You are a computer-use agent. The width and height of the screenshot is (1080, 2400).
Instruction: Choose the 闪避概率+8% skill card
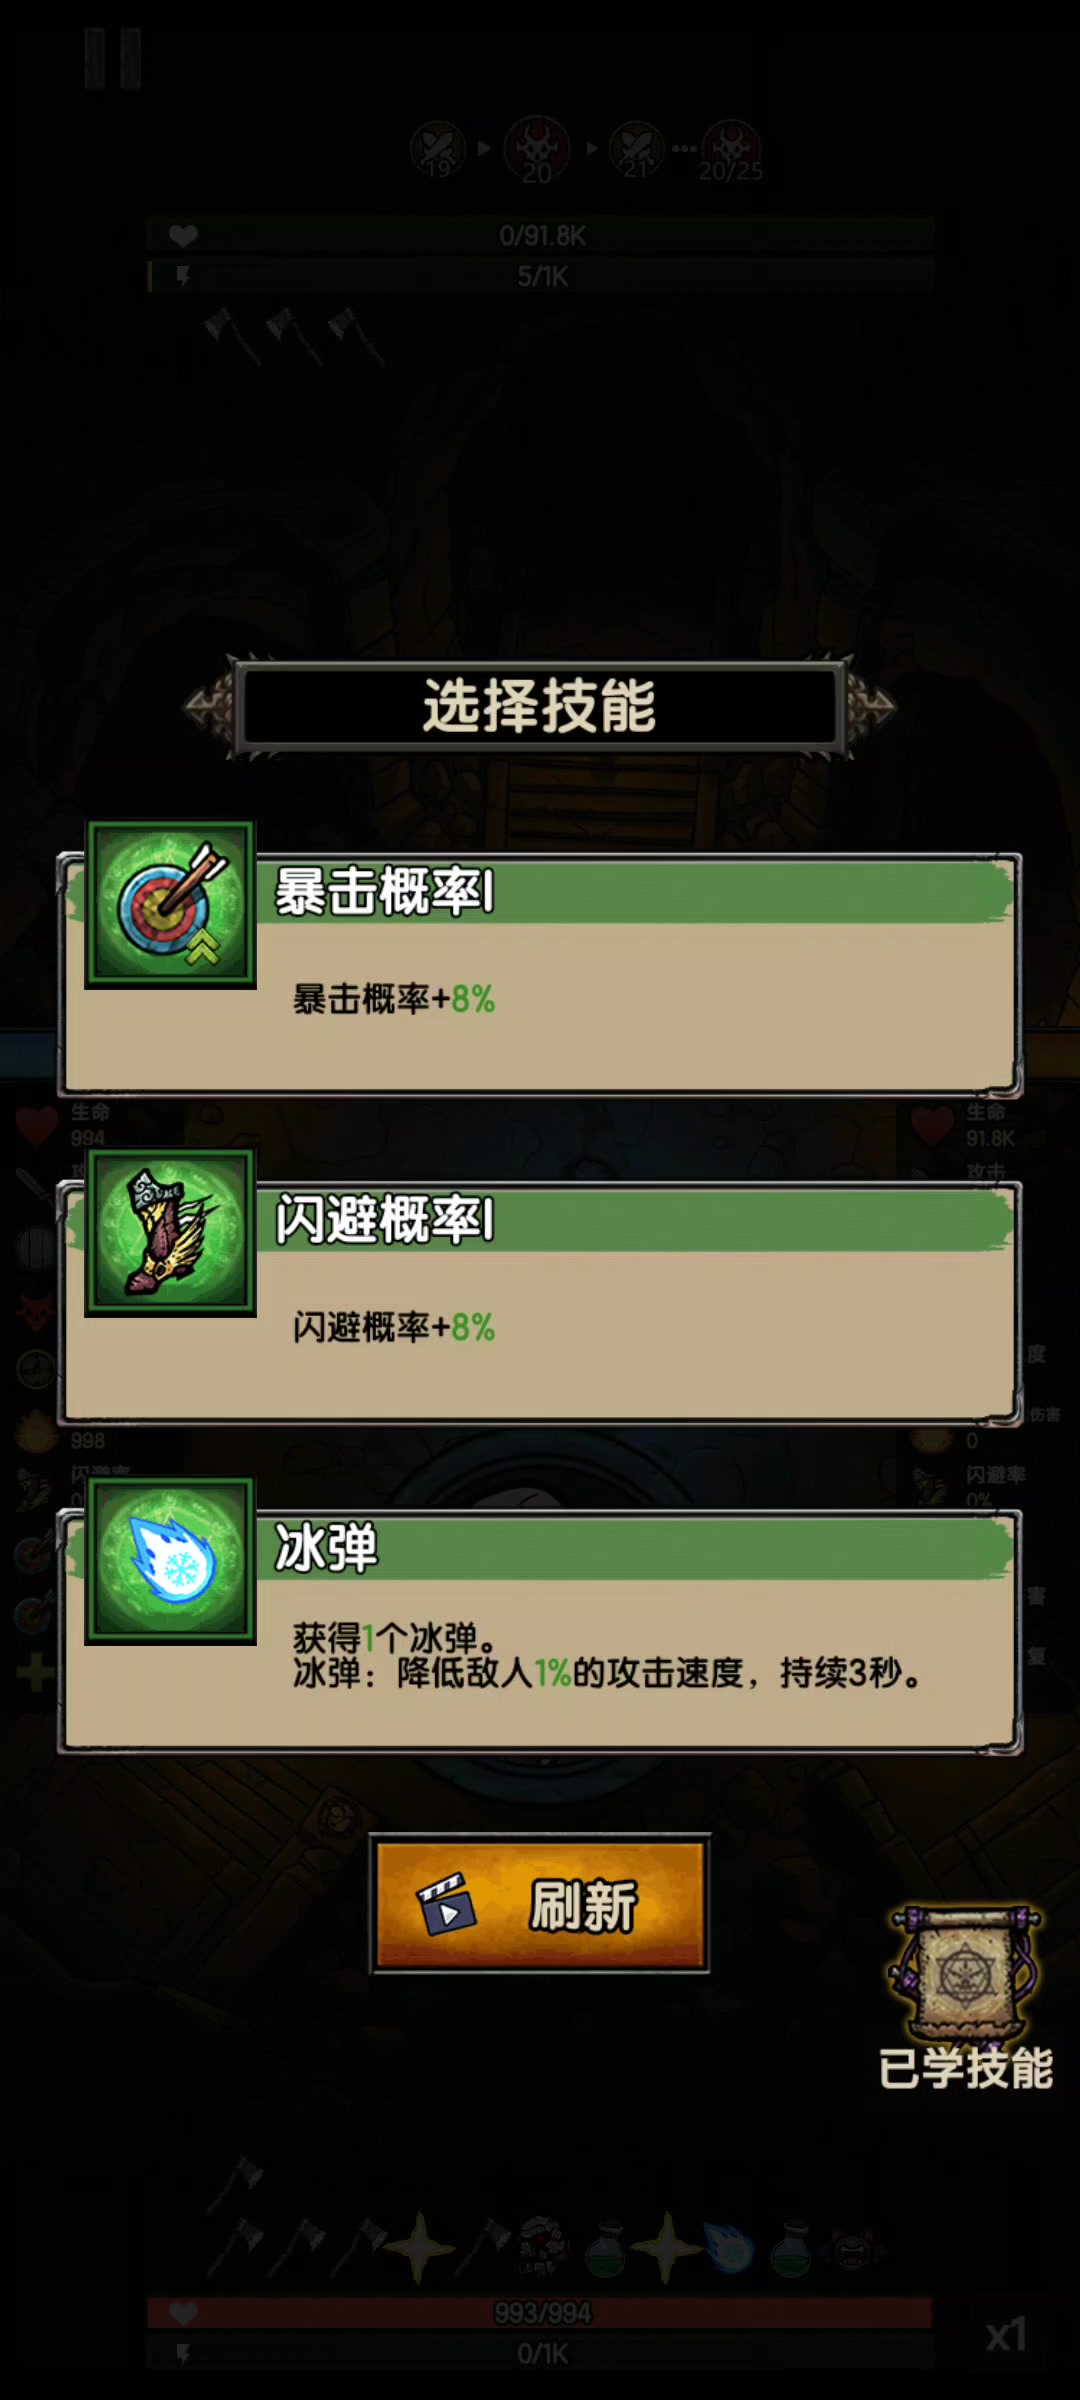[540, 1302]
